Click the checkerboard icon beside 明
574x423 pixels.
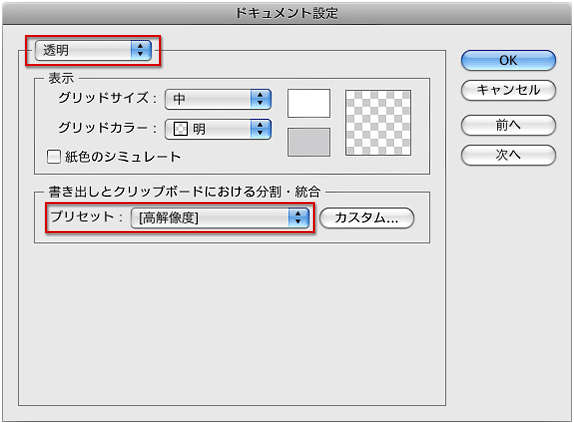point(180,129)
